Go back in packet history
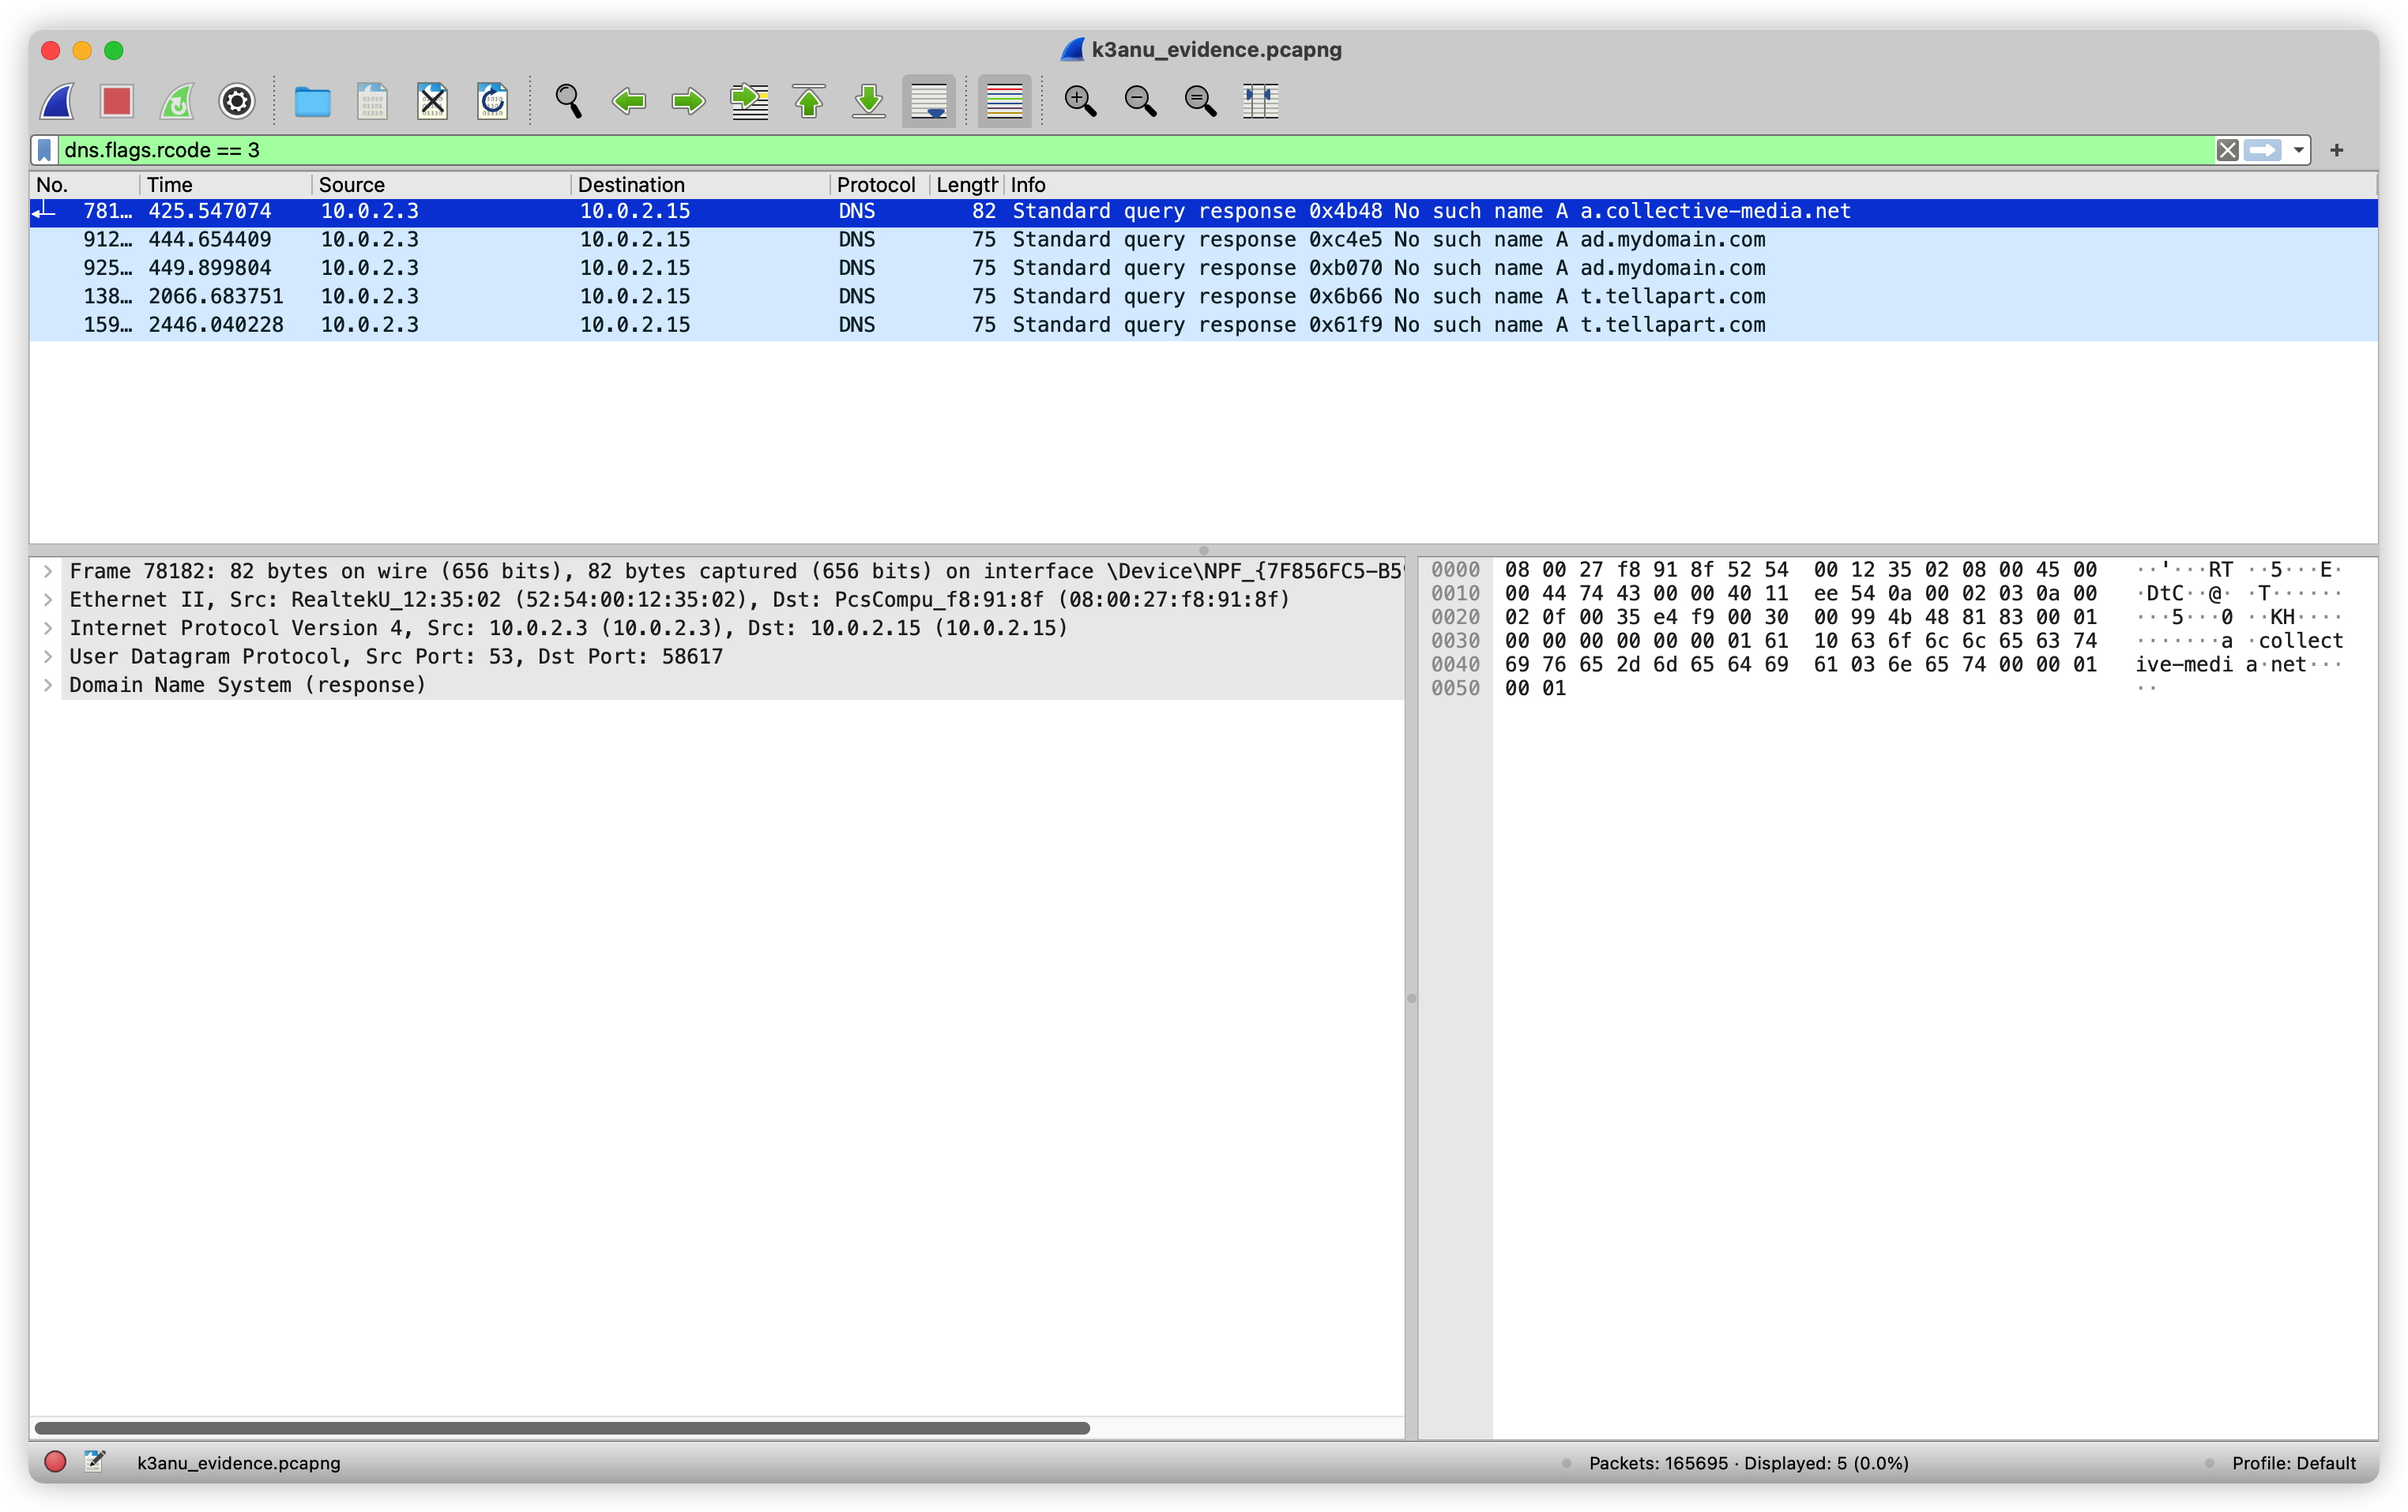 [629, 101]
